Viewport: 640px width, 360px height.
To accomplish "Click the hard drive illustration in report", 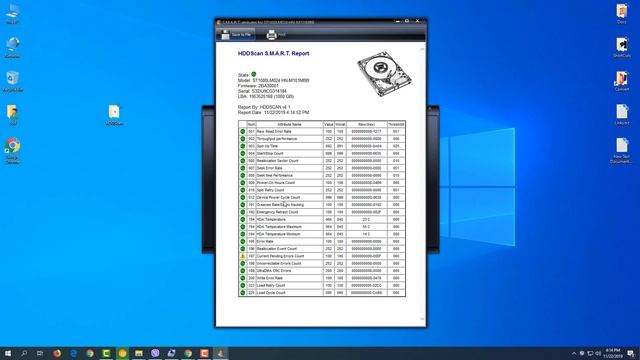I will click(x=384, y=73).
